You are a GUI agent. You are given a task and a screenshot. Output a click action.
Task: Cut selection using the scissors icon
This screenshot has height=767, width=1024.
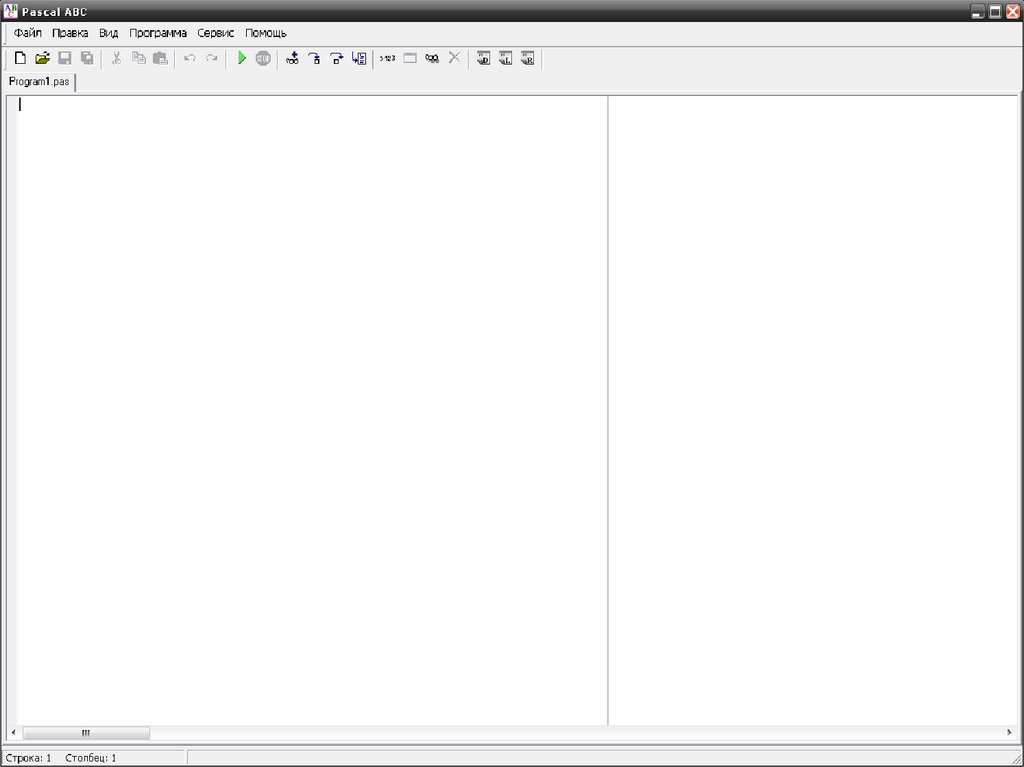pos(116,58)
